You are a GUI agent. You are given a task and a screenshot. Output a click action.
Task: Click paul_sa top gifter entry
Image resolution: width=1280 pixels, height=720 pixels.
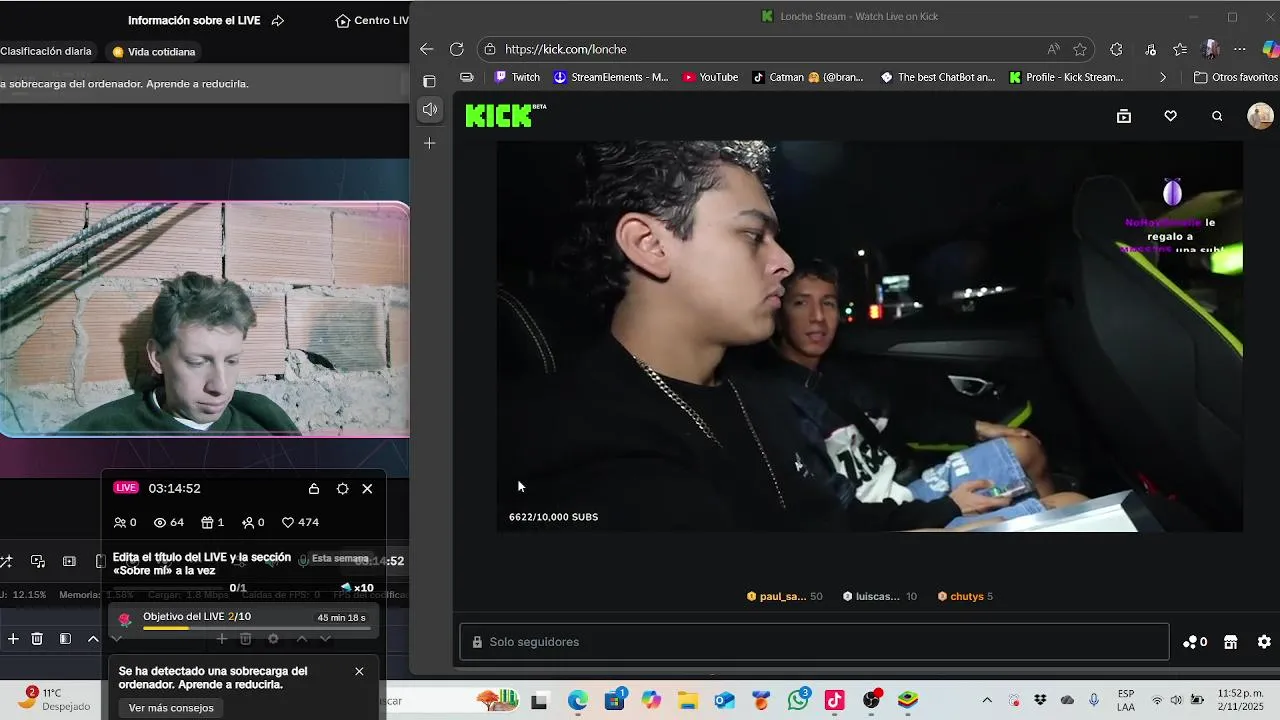coord(784,596)
